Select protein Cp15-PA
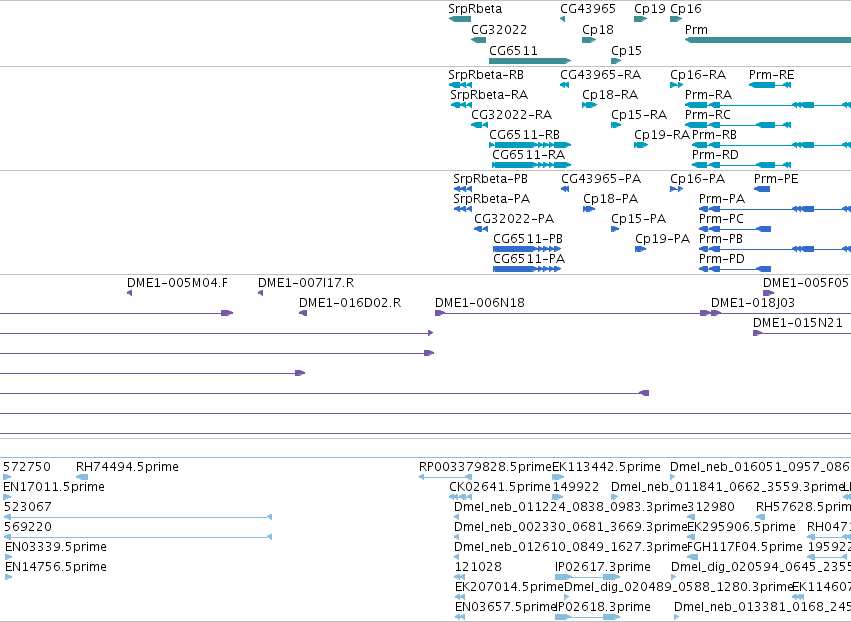This screenshot has height=622, width=851. pos(615,229)
